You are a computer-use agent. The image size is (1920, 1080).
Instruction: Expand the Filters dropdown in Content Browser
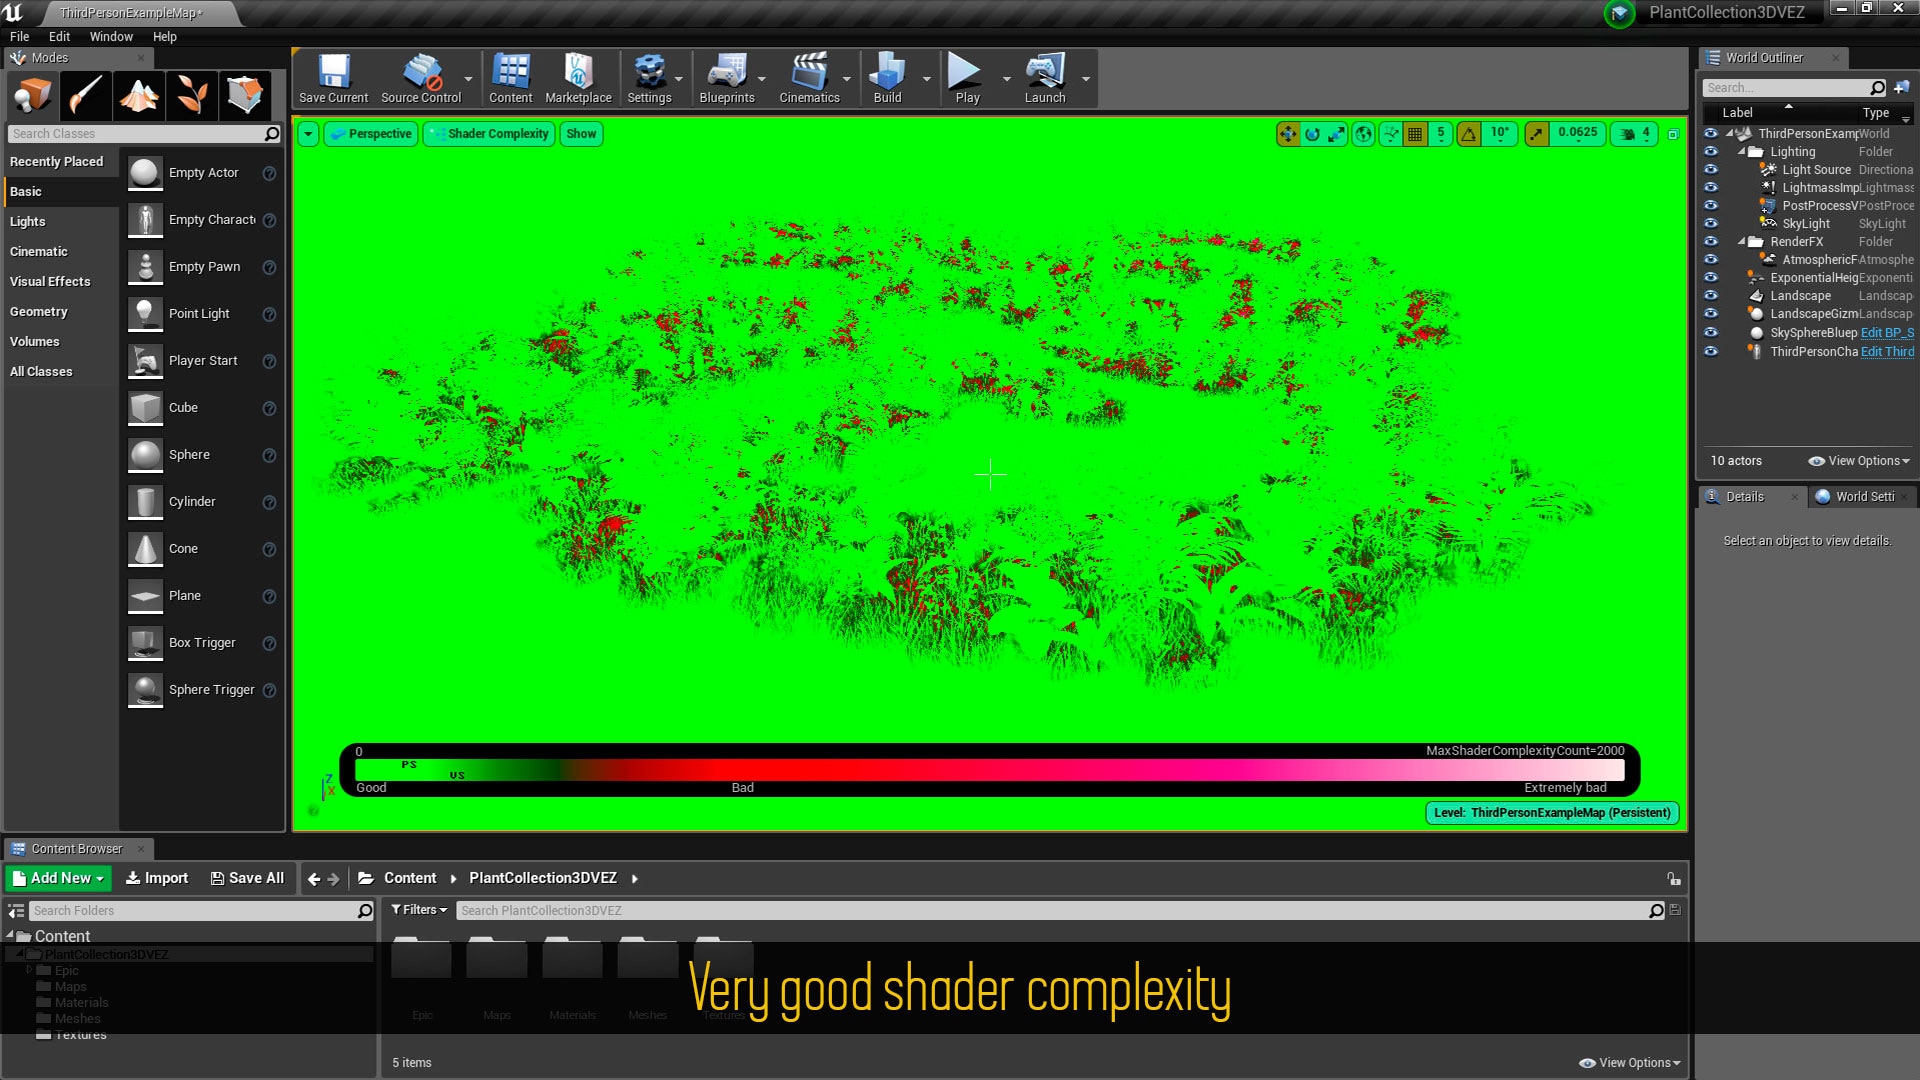coord(419,910)
